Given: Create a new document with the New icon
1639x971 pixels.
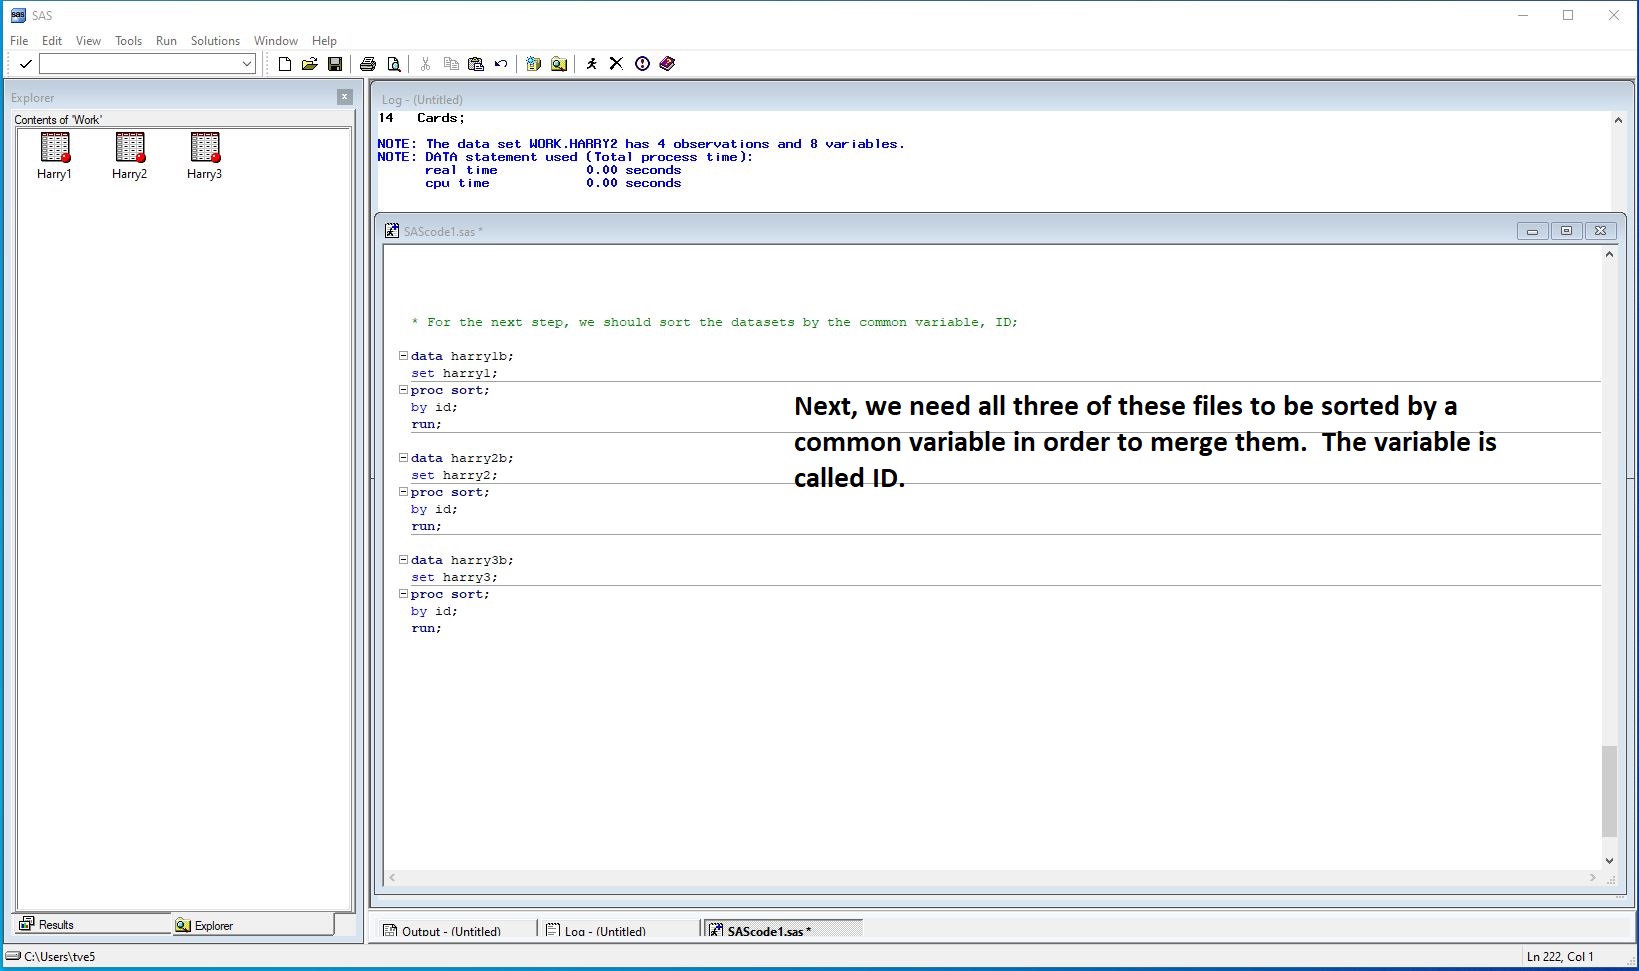Looking at the screenshot, I should coord(285,64).
